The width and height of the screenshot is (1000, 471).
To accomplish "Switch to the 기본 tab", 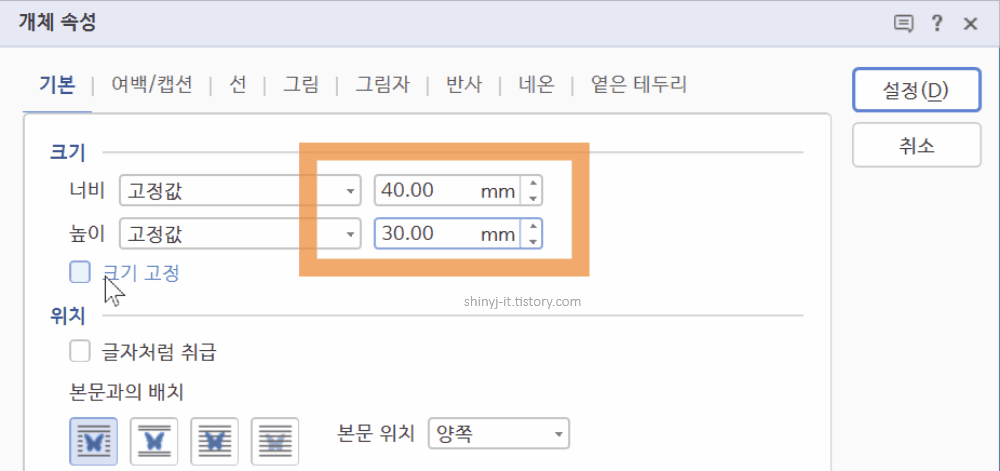I will pos(57,85).
